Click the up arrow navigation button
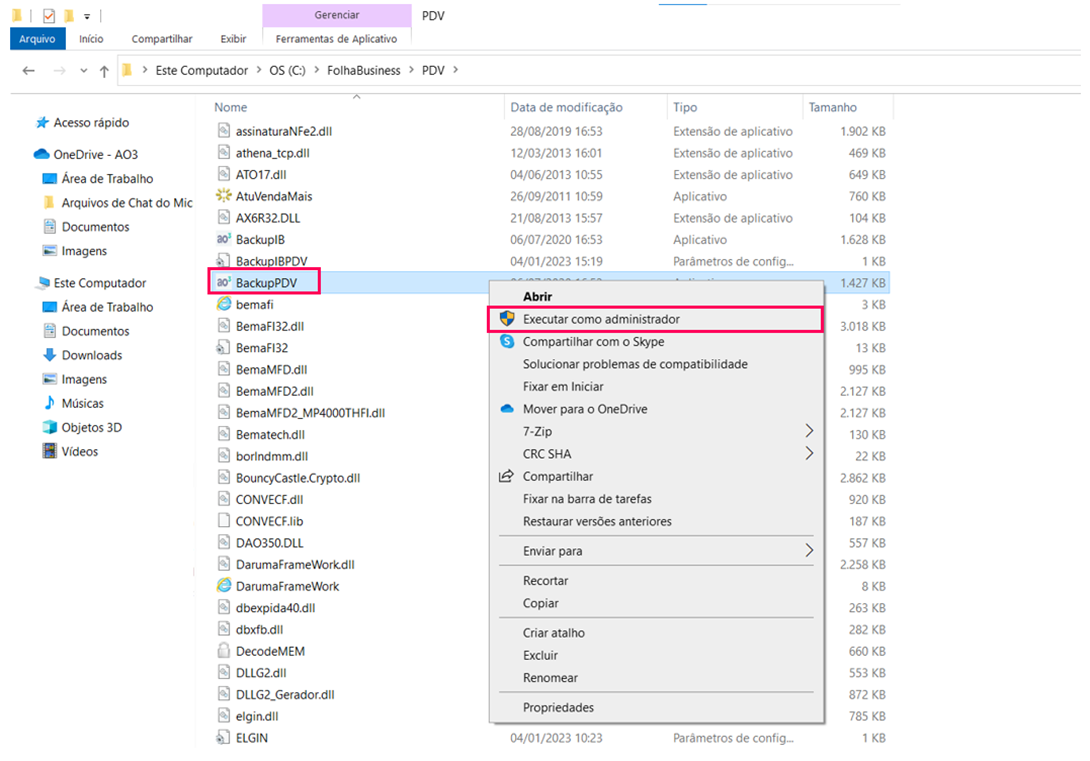This screenshot has height=761, width=1090. point(104,71)
